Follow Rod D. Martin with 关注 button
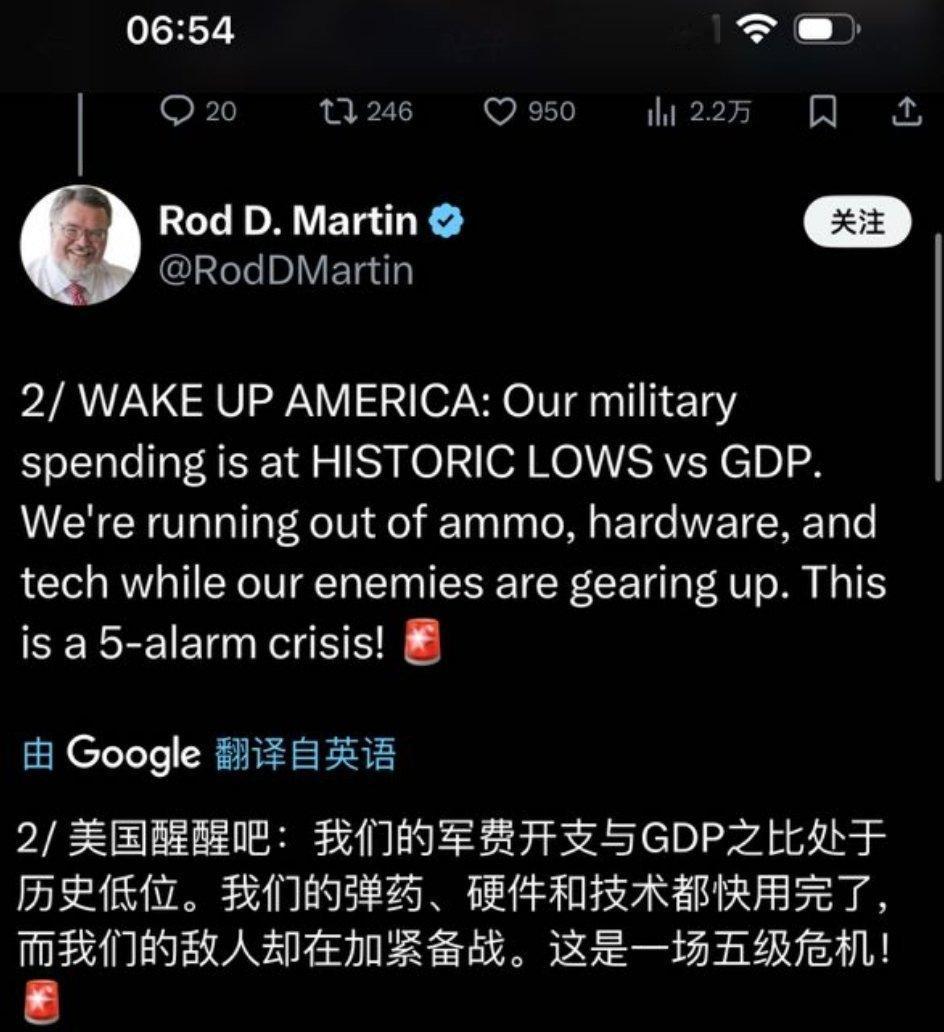The height and width of the screenshot is (1032, 944). (x=857, y=222)
